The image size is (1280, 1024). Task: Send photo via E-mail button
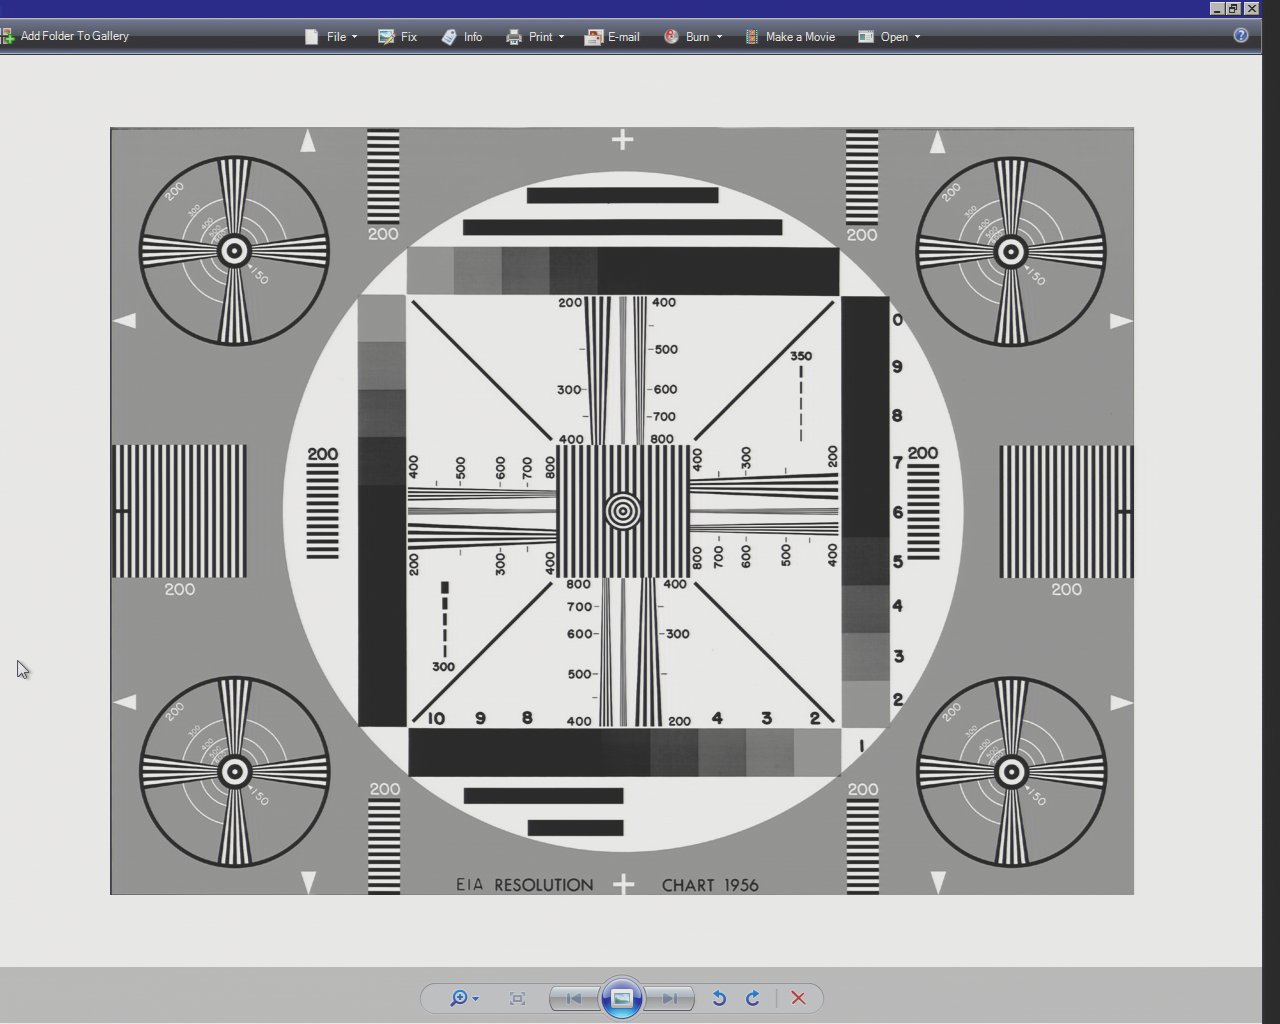[x=612, y=37]
